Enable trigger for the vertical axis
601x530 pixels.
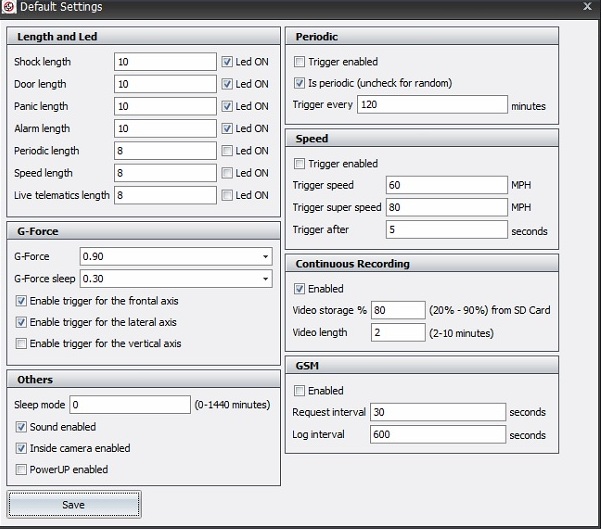coord(21,343)
